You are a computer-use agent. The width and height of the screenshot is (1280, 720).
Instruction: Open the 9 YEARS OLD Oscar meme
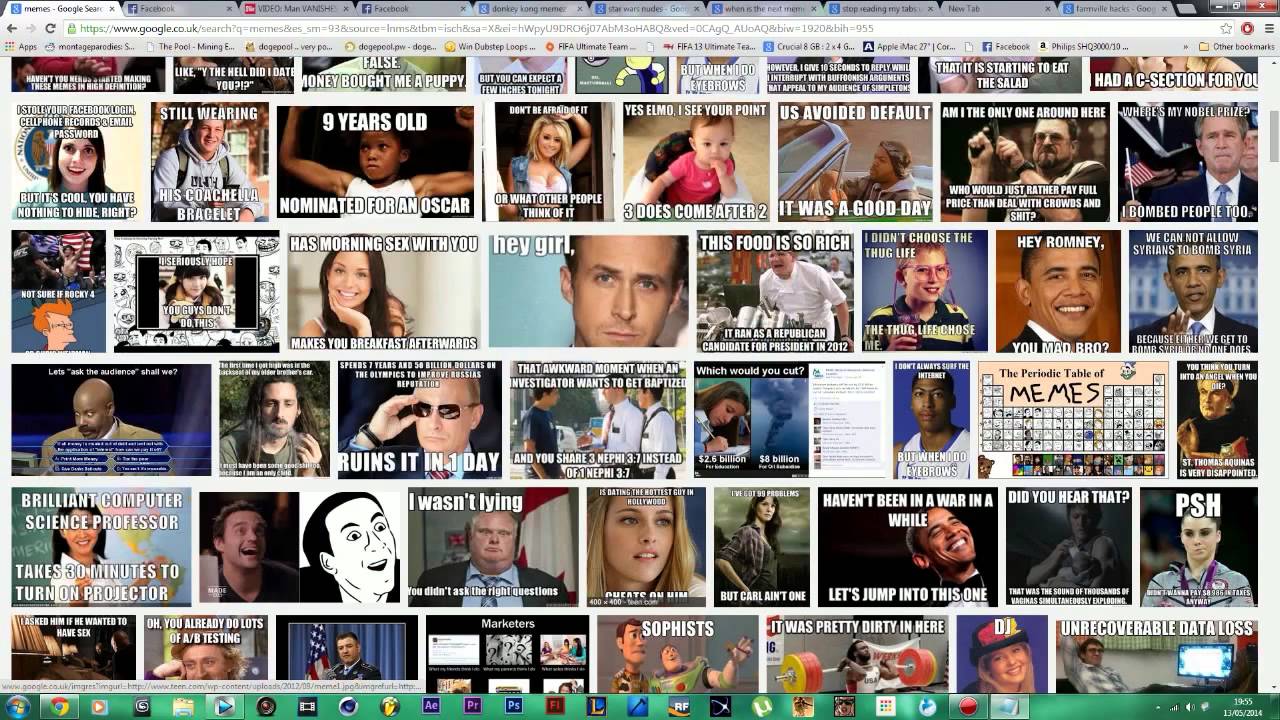[x=375, y=163]
